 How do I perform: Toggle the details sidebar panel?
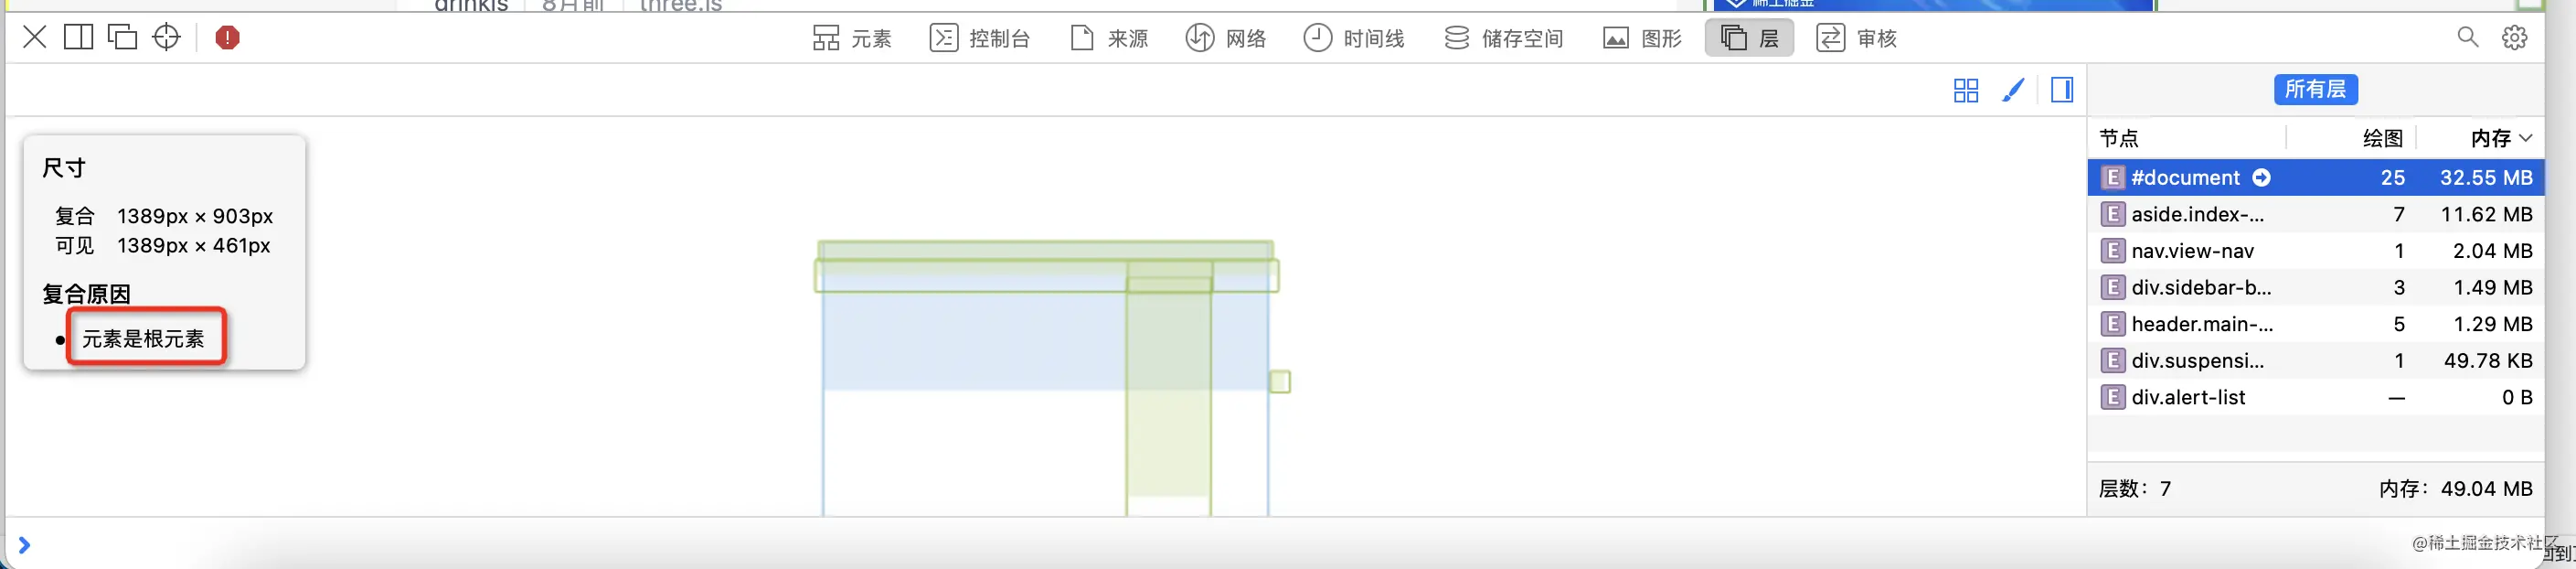[2062, 90]
